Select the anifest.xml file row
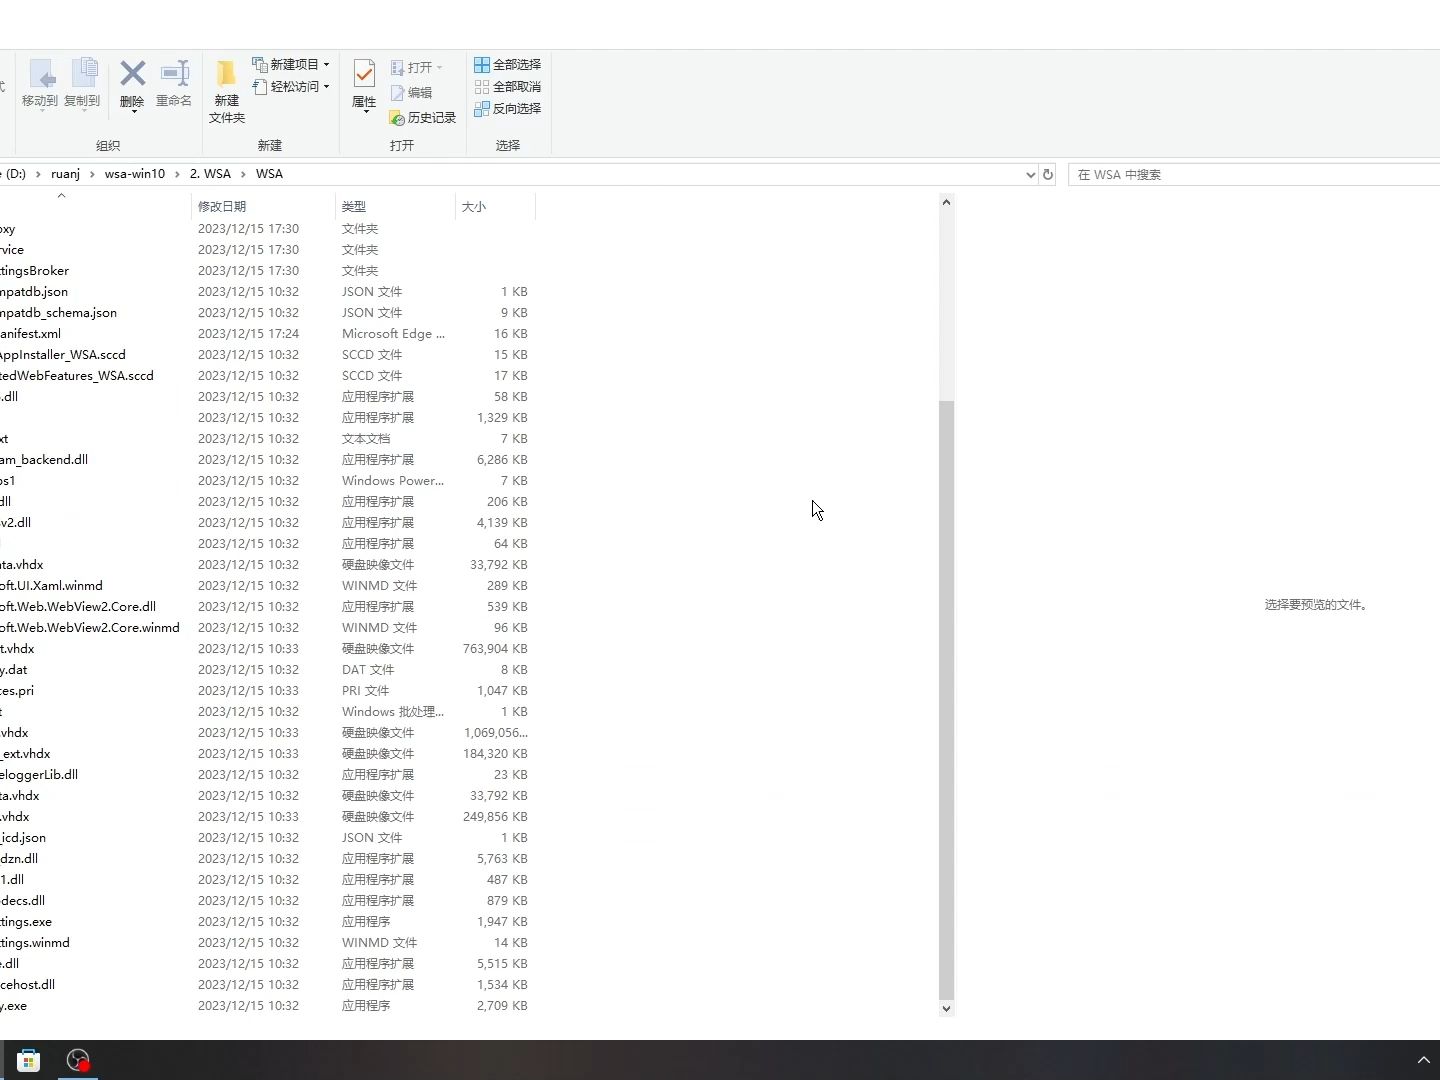 (x=265, y=334)
